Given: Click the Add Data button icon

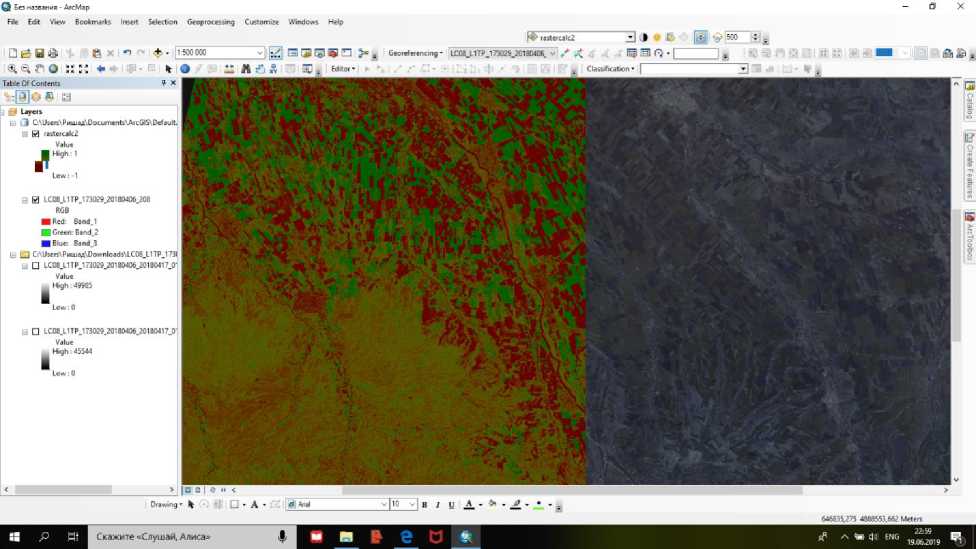Looking at the screenshot, I should (157, 53).
